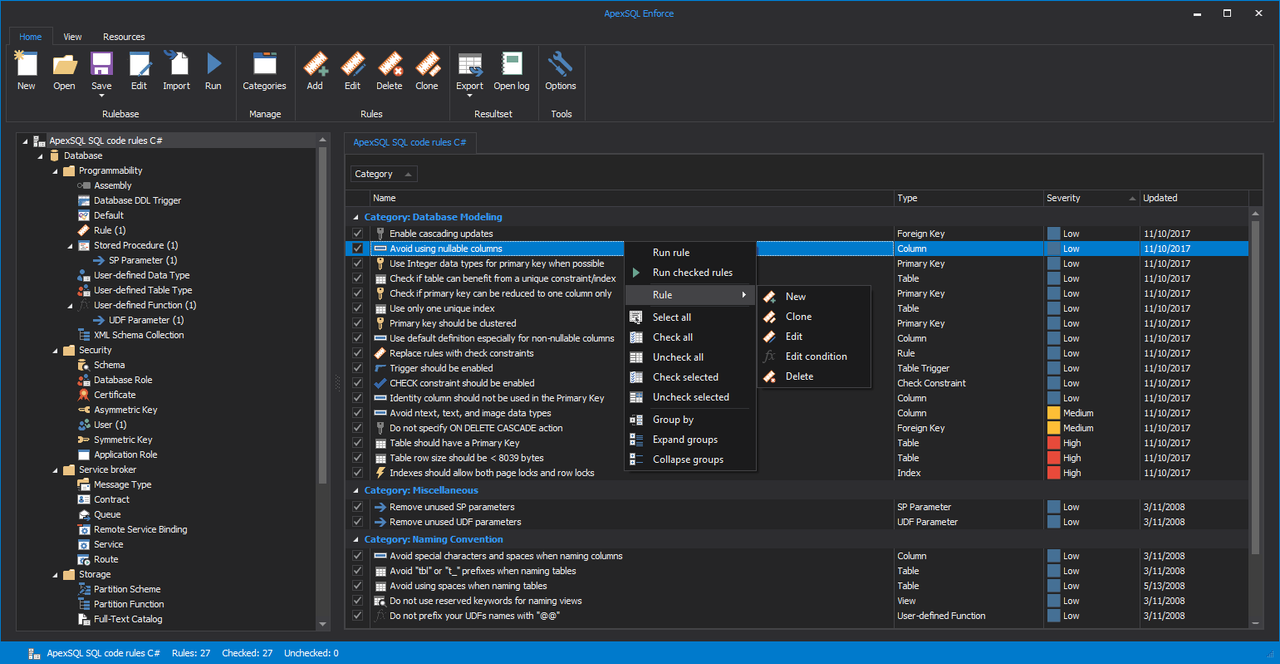
Task: Click the ApexSQL SQL code rules C# document tab
Action: point(410,143)
